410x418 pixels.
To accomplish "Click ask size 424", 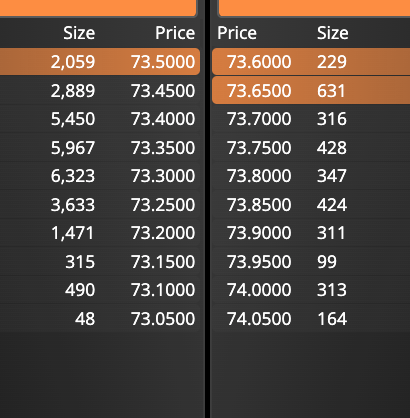I will tap(332, 204).
